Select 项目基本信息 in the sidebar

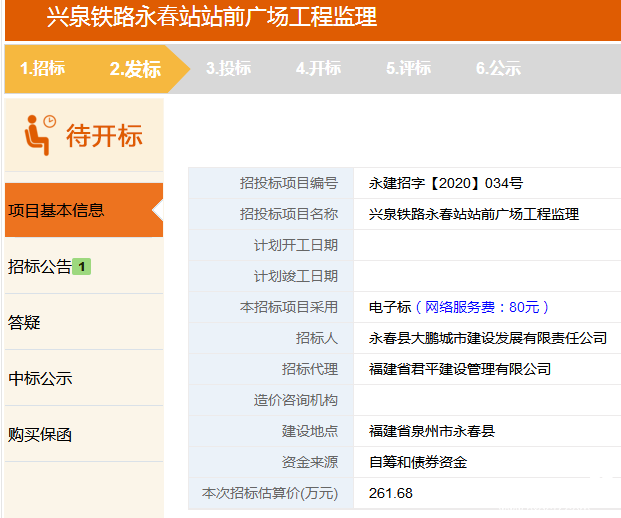[x=84, y=210]
